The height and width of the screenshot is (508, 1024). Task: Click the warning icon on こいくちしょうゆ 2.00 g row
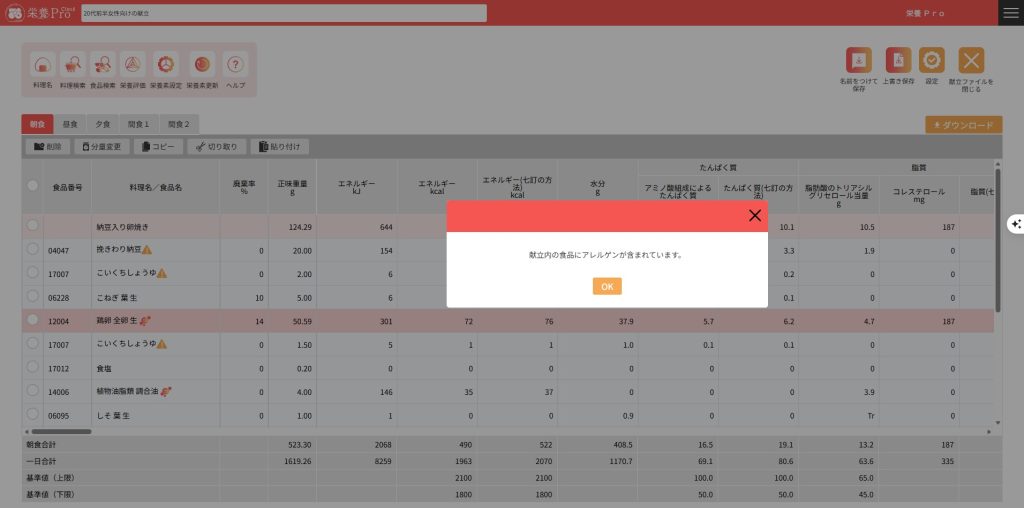(162, 274)
